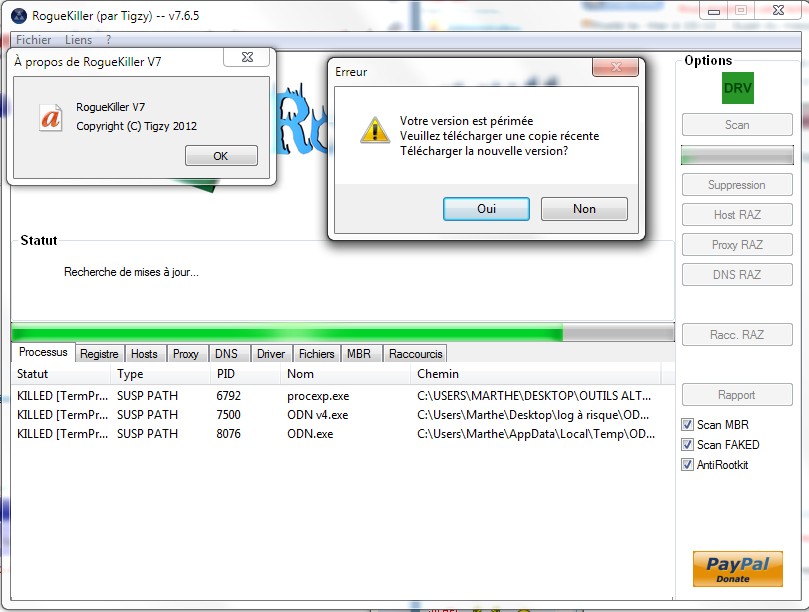This screenshot has width=809, height=612.
Task: Click PID 7500 cell
Action: point(229,415)
